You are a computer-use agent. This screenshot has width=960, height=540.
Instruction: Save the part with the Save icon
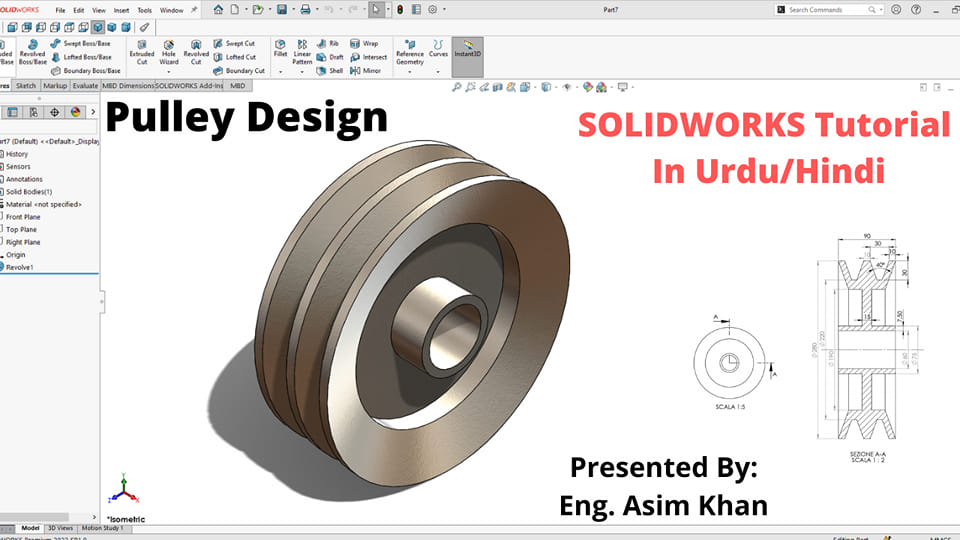pyautogui.click(x=282, y=10)
